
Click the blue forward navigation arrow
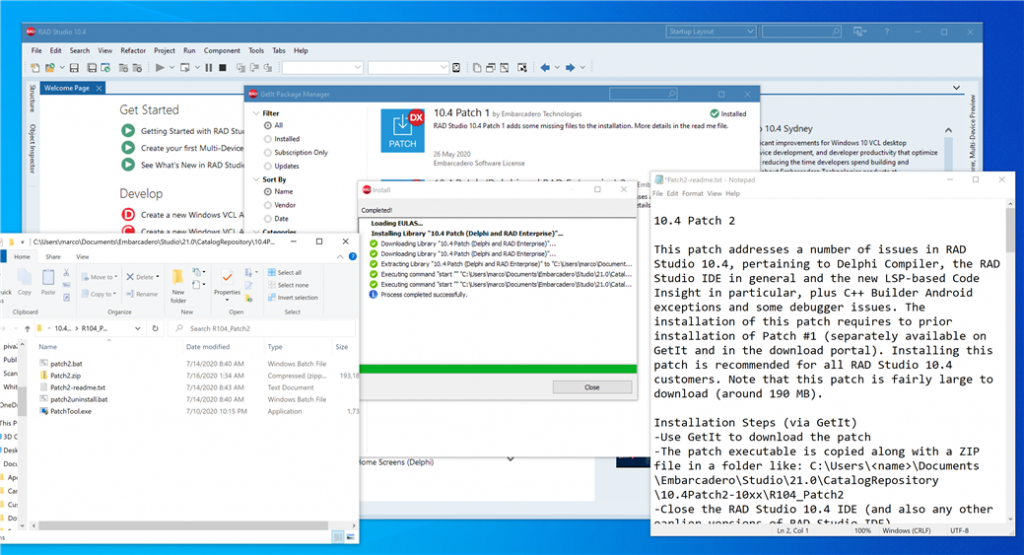coord(569,67)
